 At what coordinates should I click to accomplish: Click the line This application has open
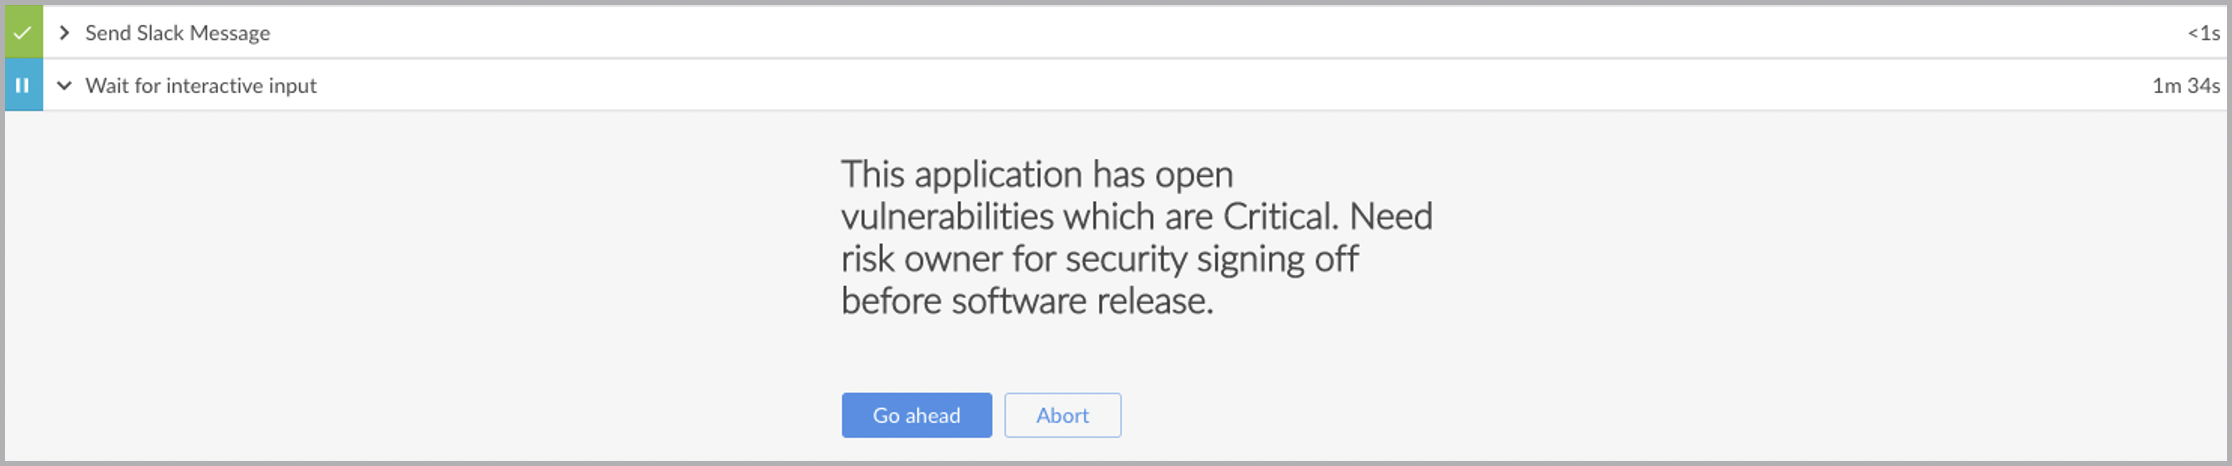pos(1037,175)
